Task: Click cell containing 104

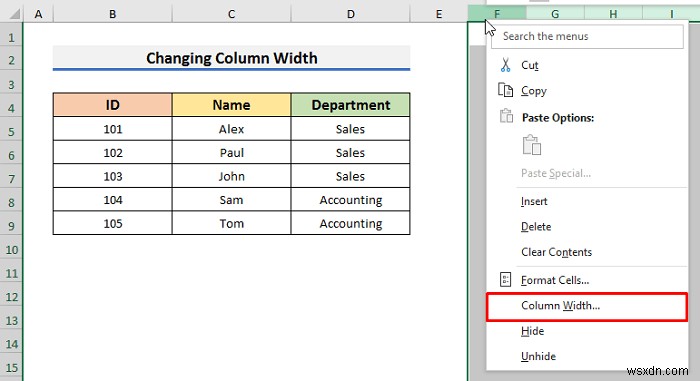Action: (x=112, y=200)
